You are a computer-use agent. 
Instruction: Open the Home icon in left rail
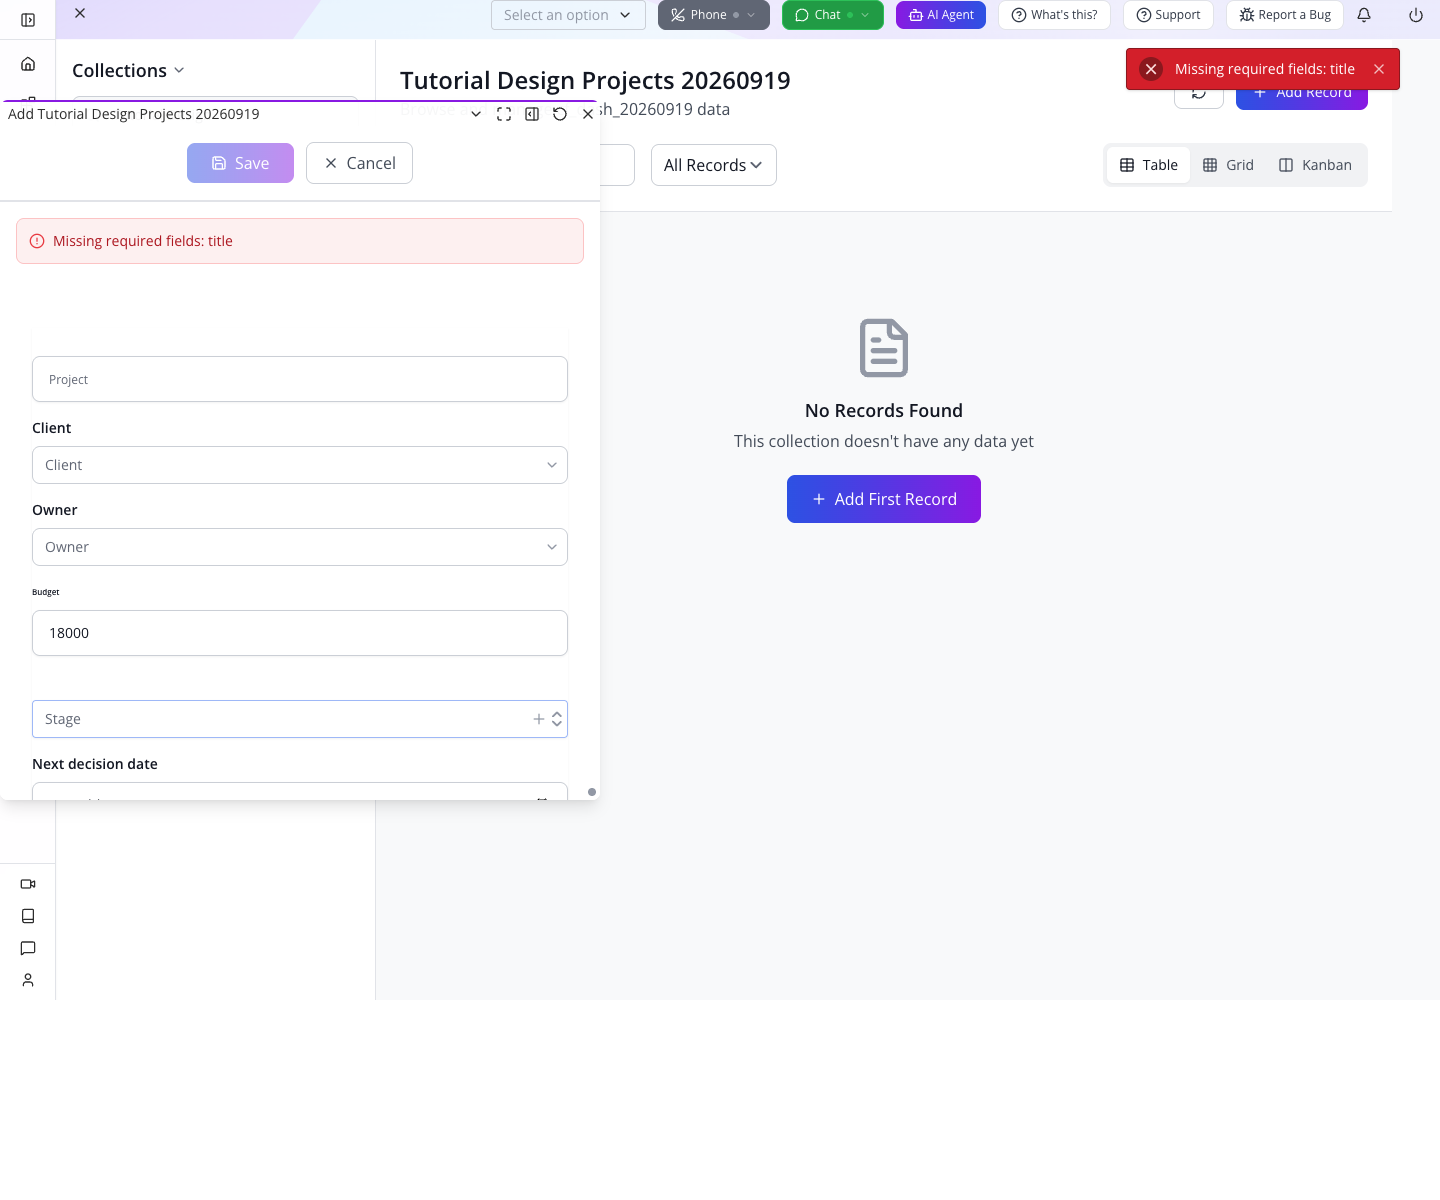pyautogui.click(x=28, y=64)
